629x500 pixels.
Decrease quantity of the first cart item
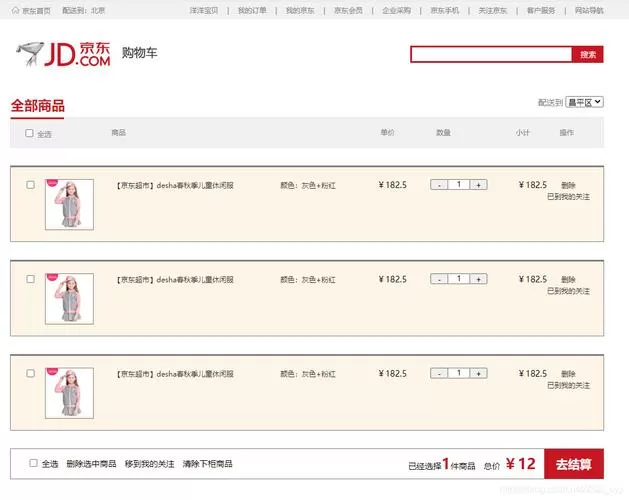point(439,185)
